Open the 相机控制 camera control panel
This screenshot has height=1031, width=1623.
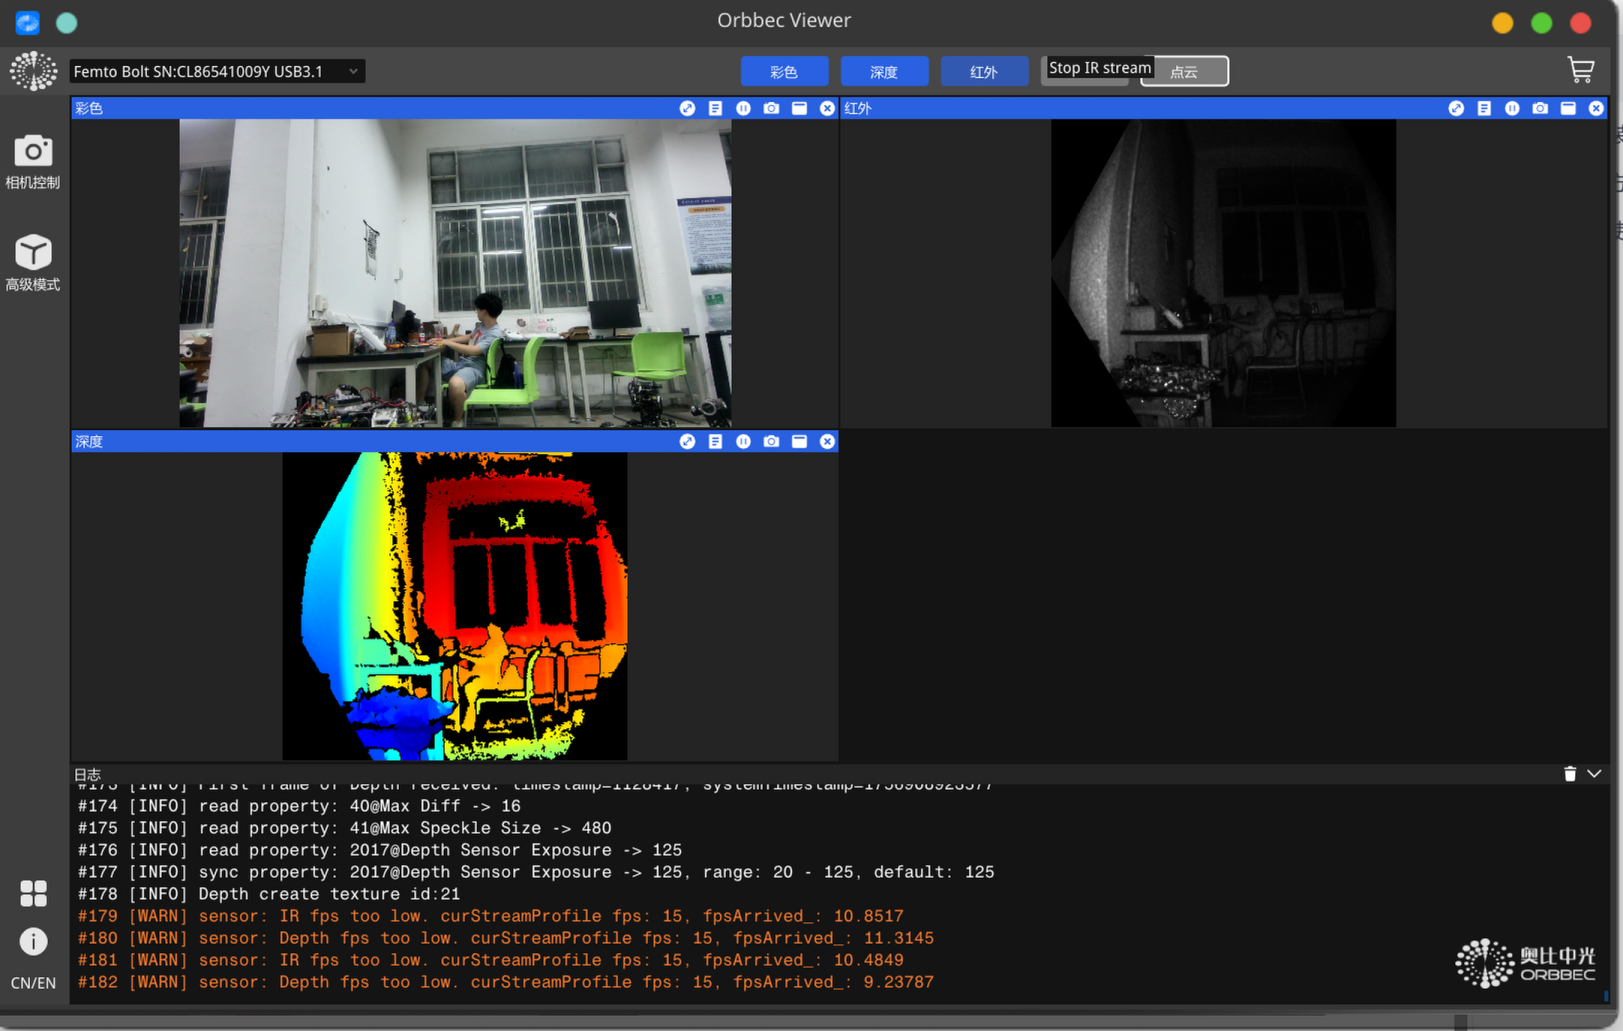click(33, 161)
